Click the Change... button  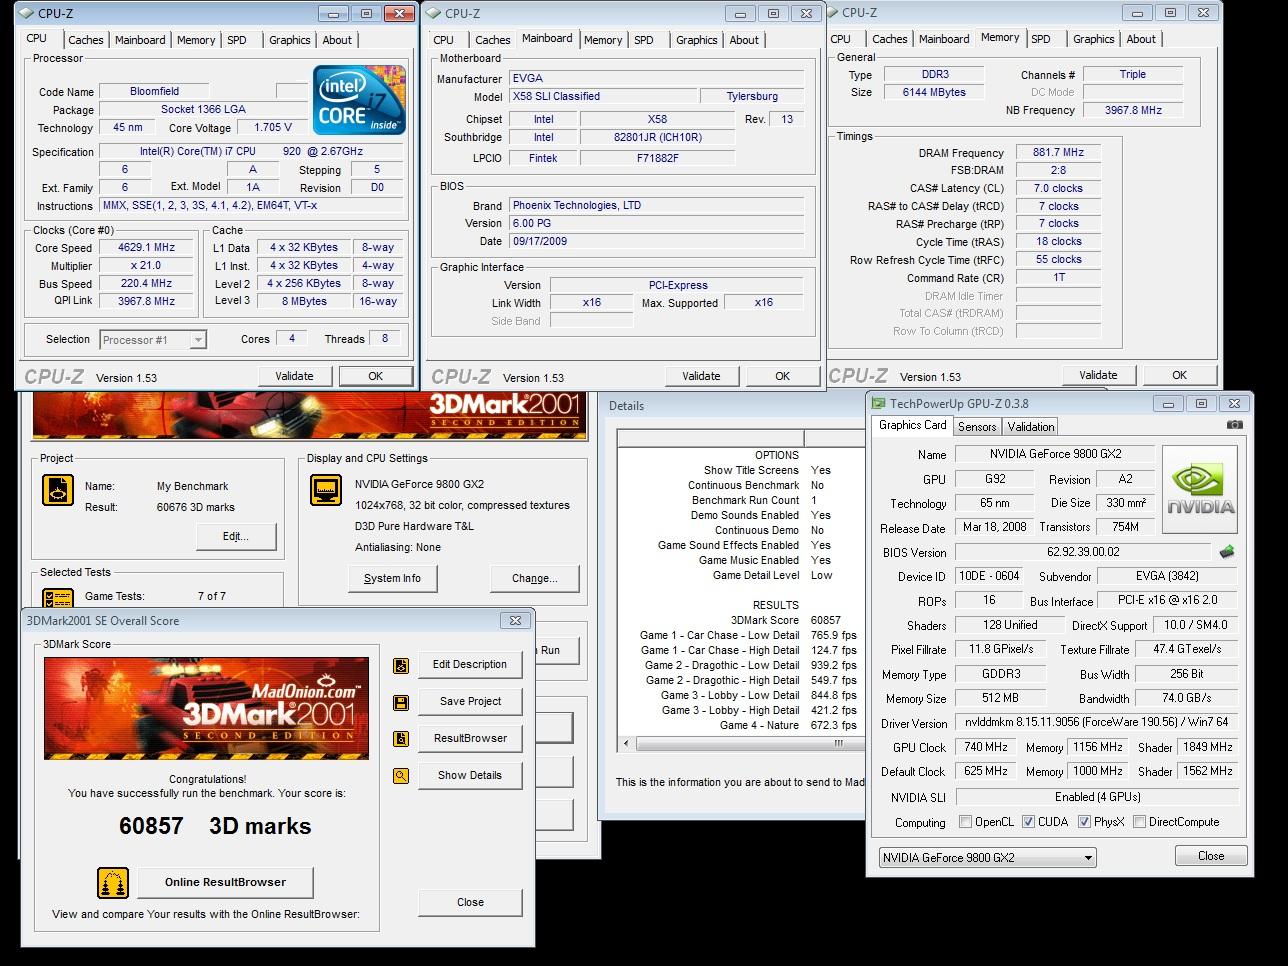535,578
